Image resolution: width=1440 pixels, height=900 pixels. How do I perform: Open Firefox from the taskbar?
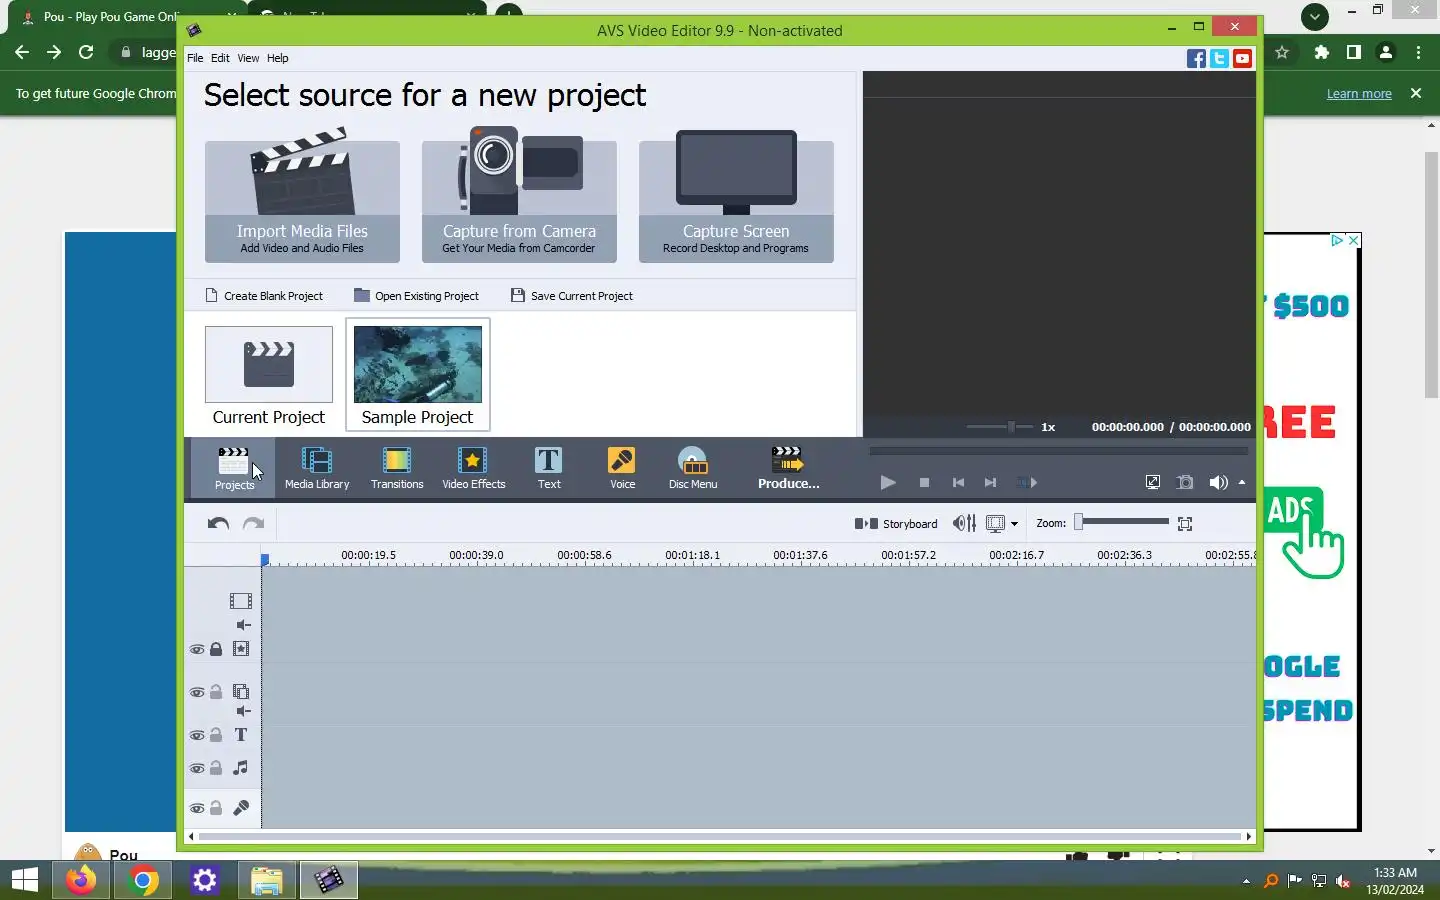pyautogui.click(x=81, y=880)
